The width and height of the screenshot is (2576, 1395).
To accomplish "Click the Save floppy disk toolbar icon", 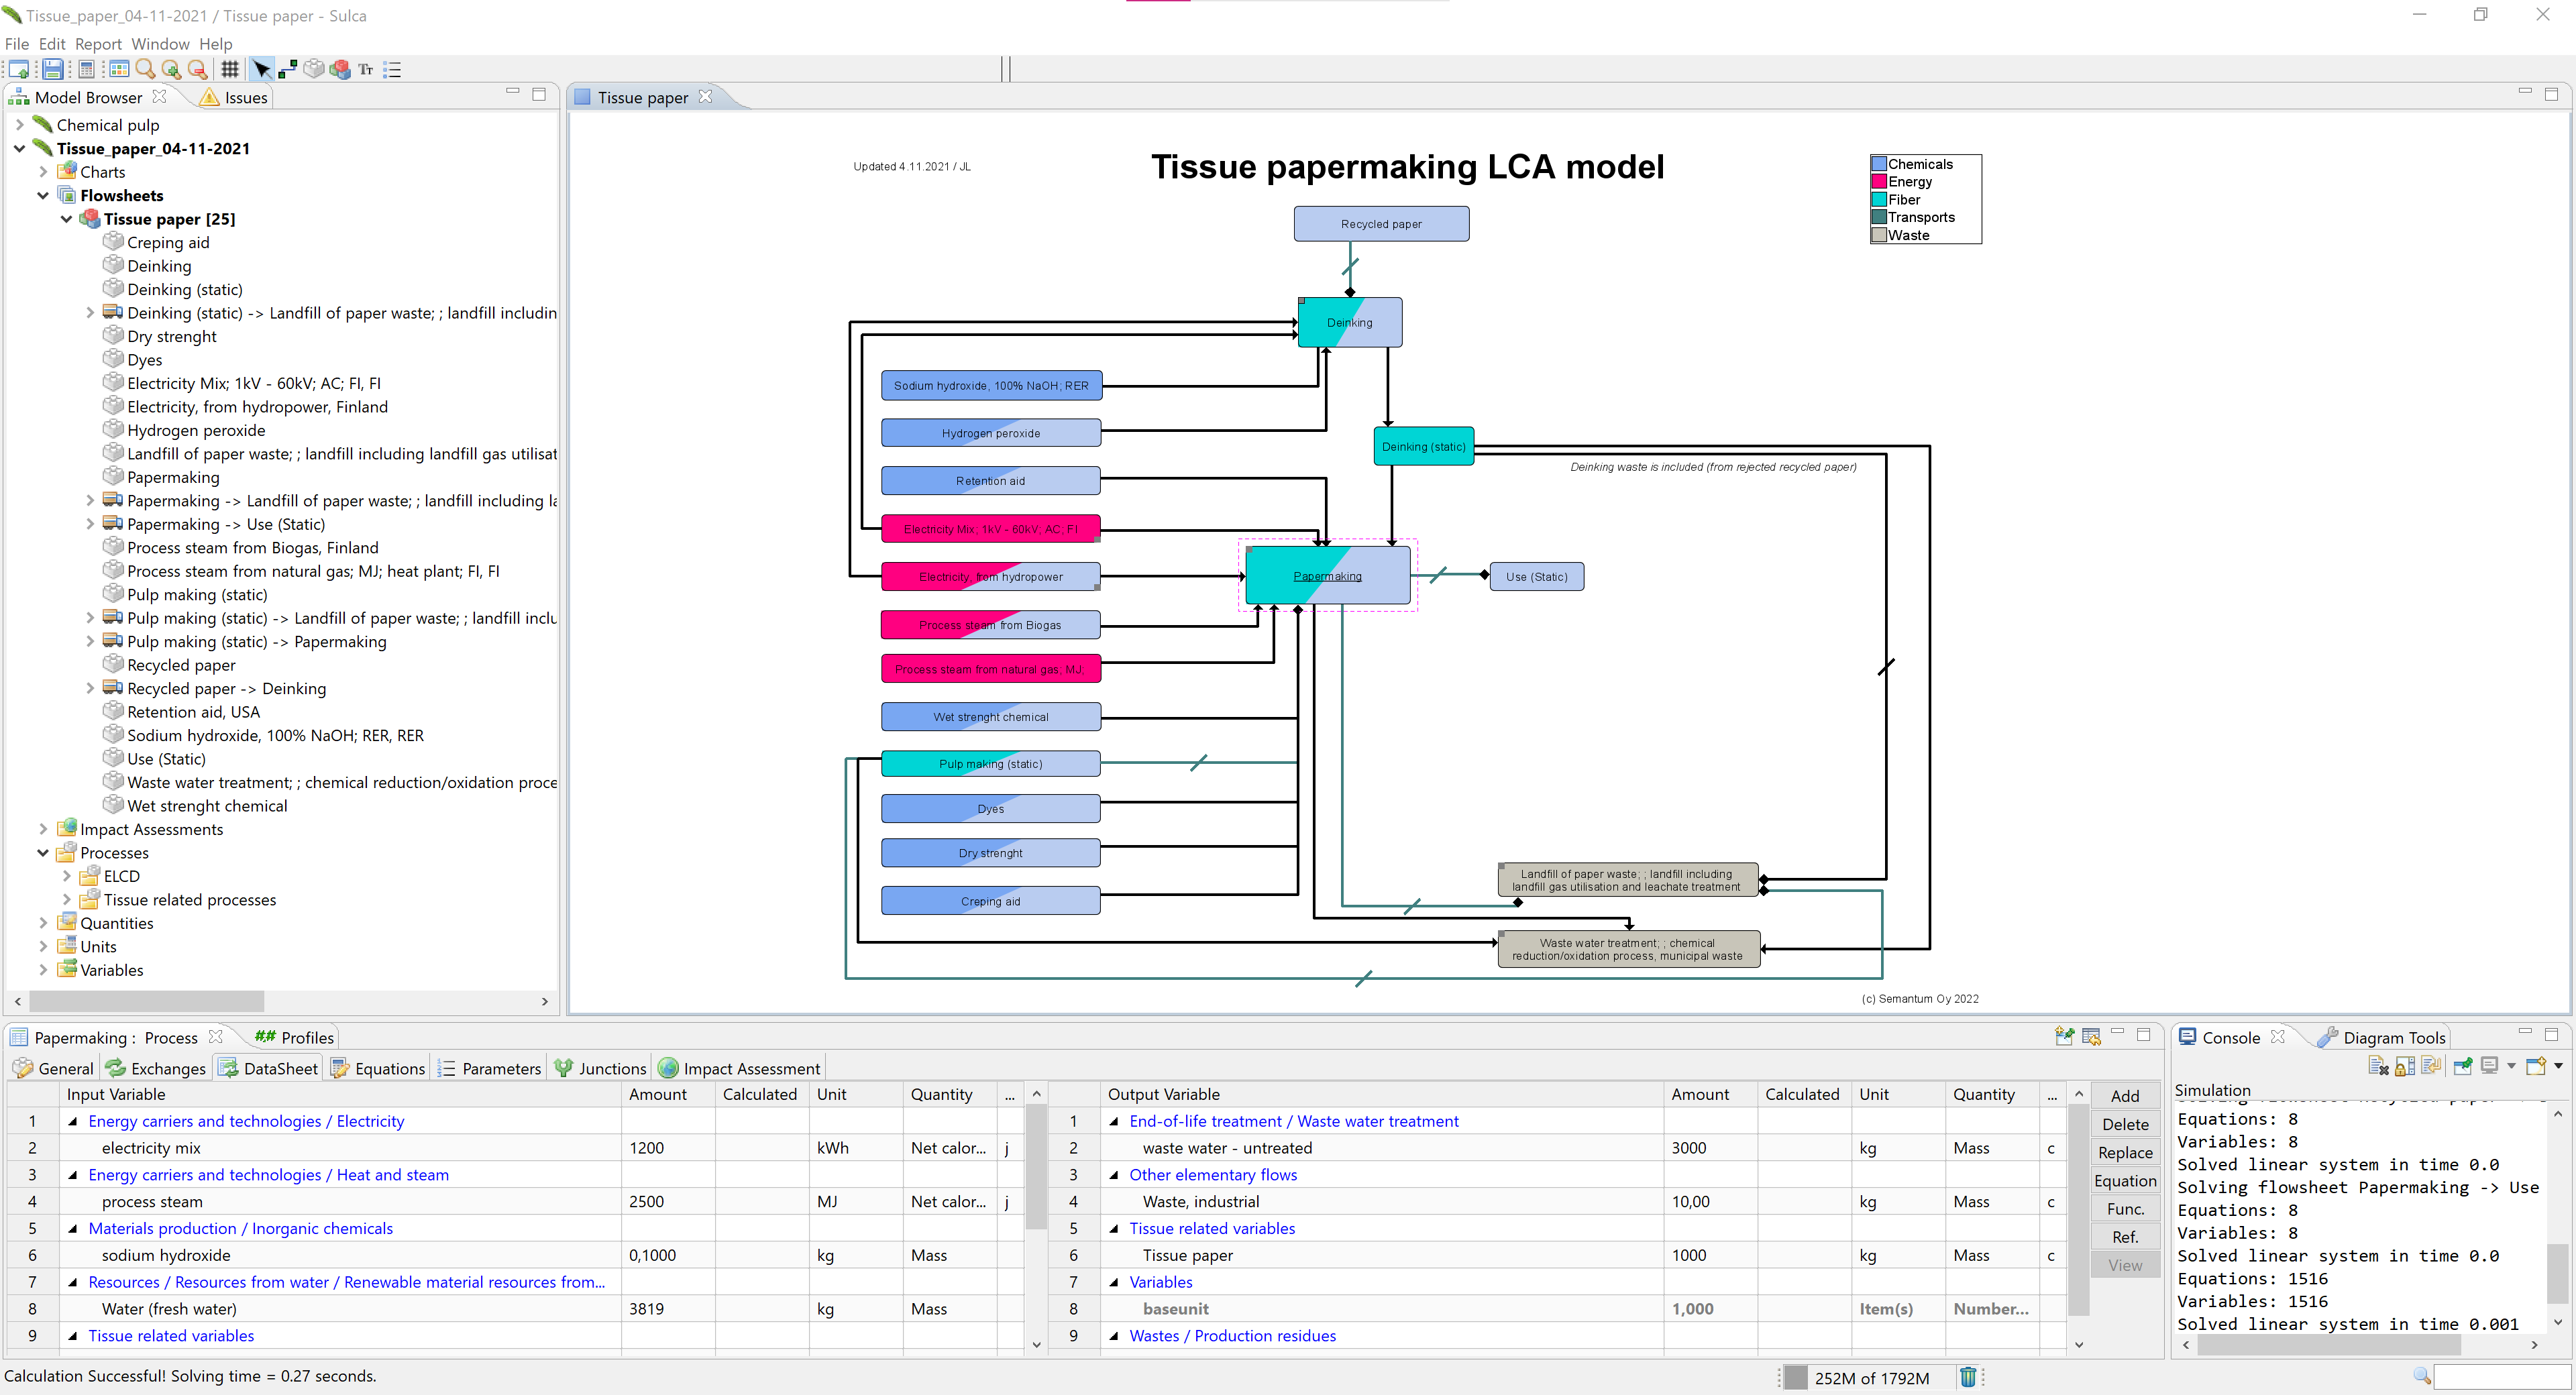I will pos(52,69).
